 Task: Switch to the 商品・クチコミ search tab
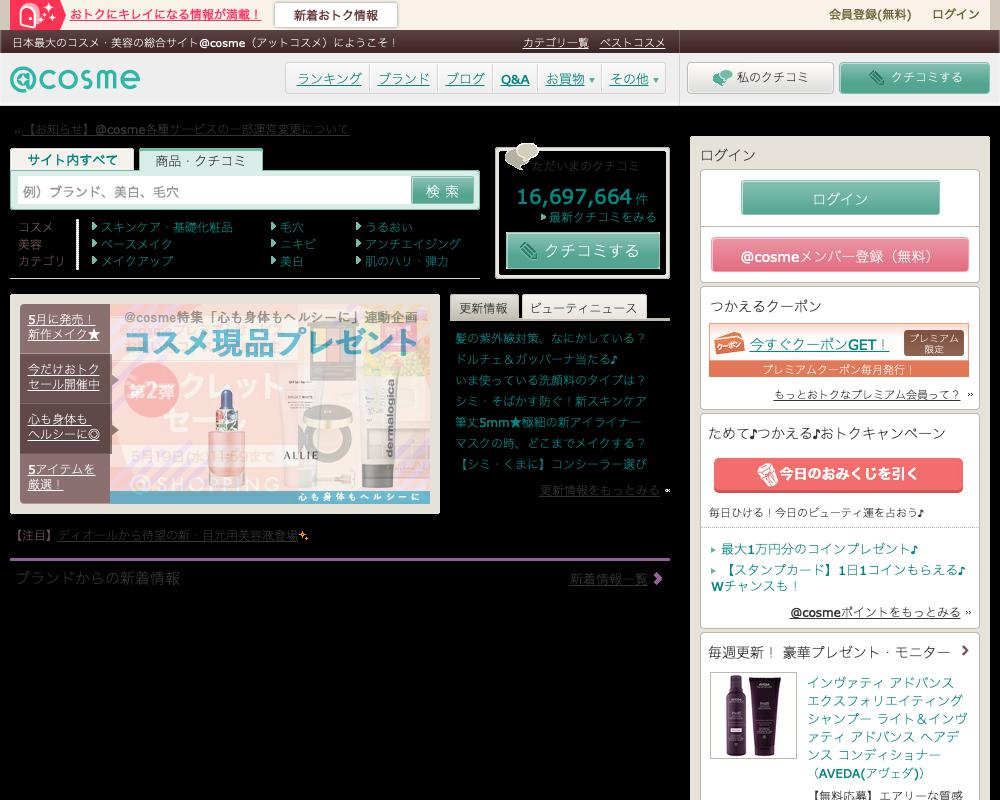[200, 160]
